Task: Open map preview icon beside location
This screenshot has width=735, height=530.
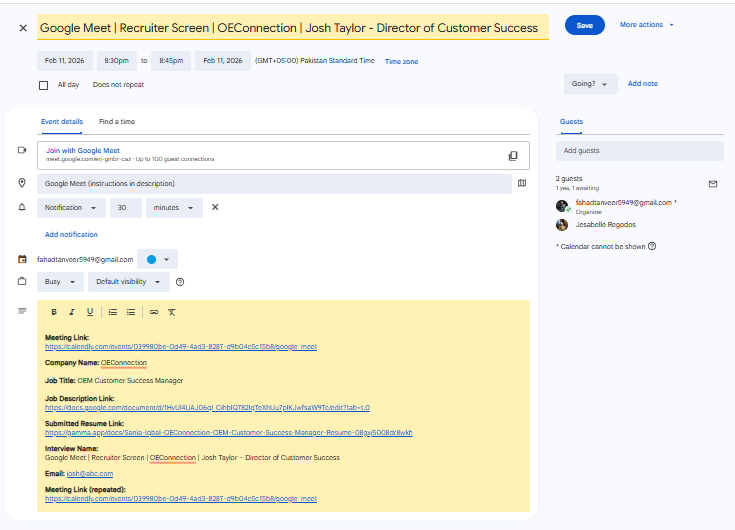Action: click(x=522, y=183)
